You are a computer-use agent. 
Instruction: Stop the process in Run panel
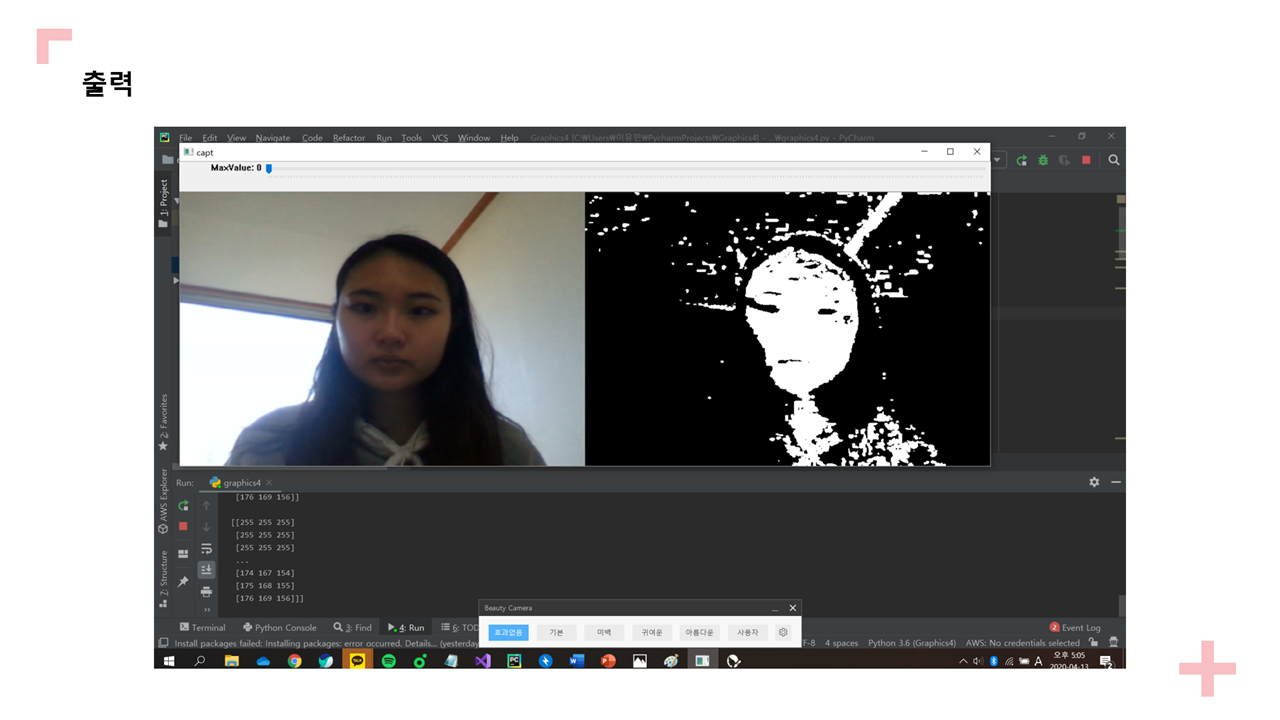(183, 526)
